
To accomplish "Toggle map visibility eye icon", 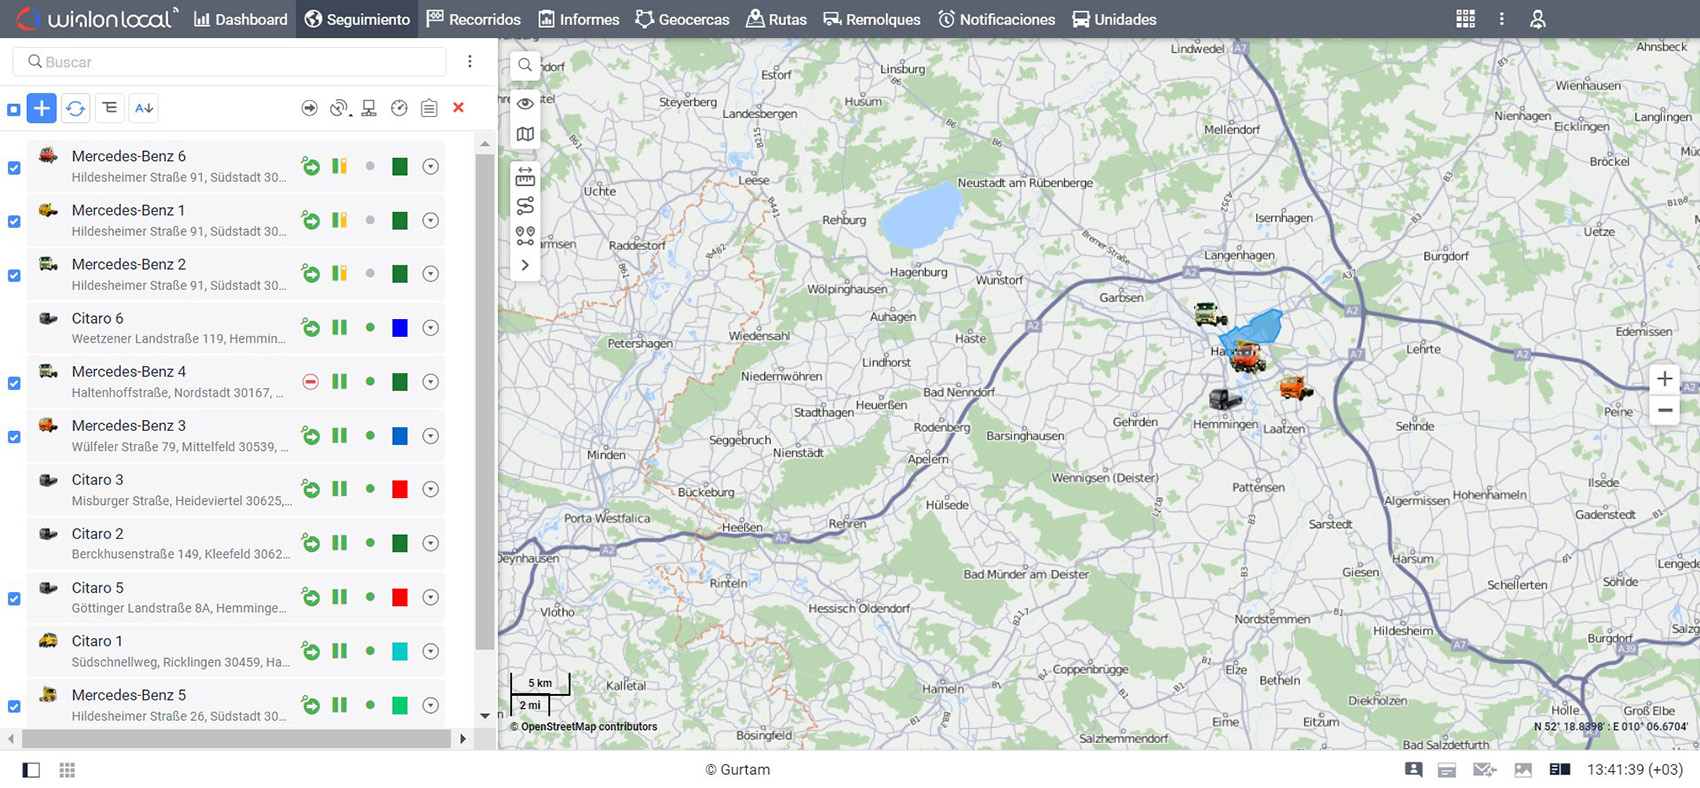I will pos(525,103).
